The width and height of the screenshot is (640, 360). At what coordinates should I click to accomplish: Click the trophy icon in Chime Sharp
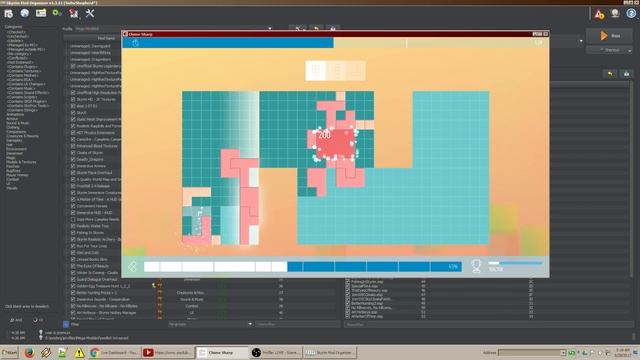click(476, 266)
